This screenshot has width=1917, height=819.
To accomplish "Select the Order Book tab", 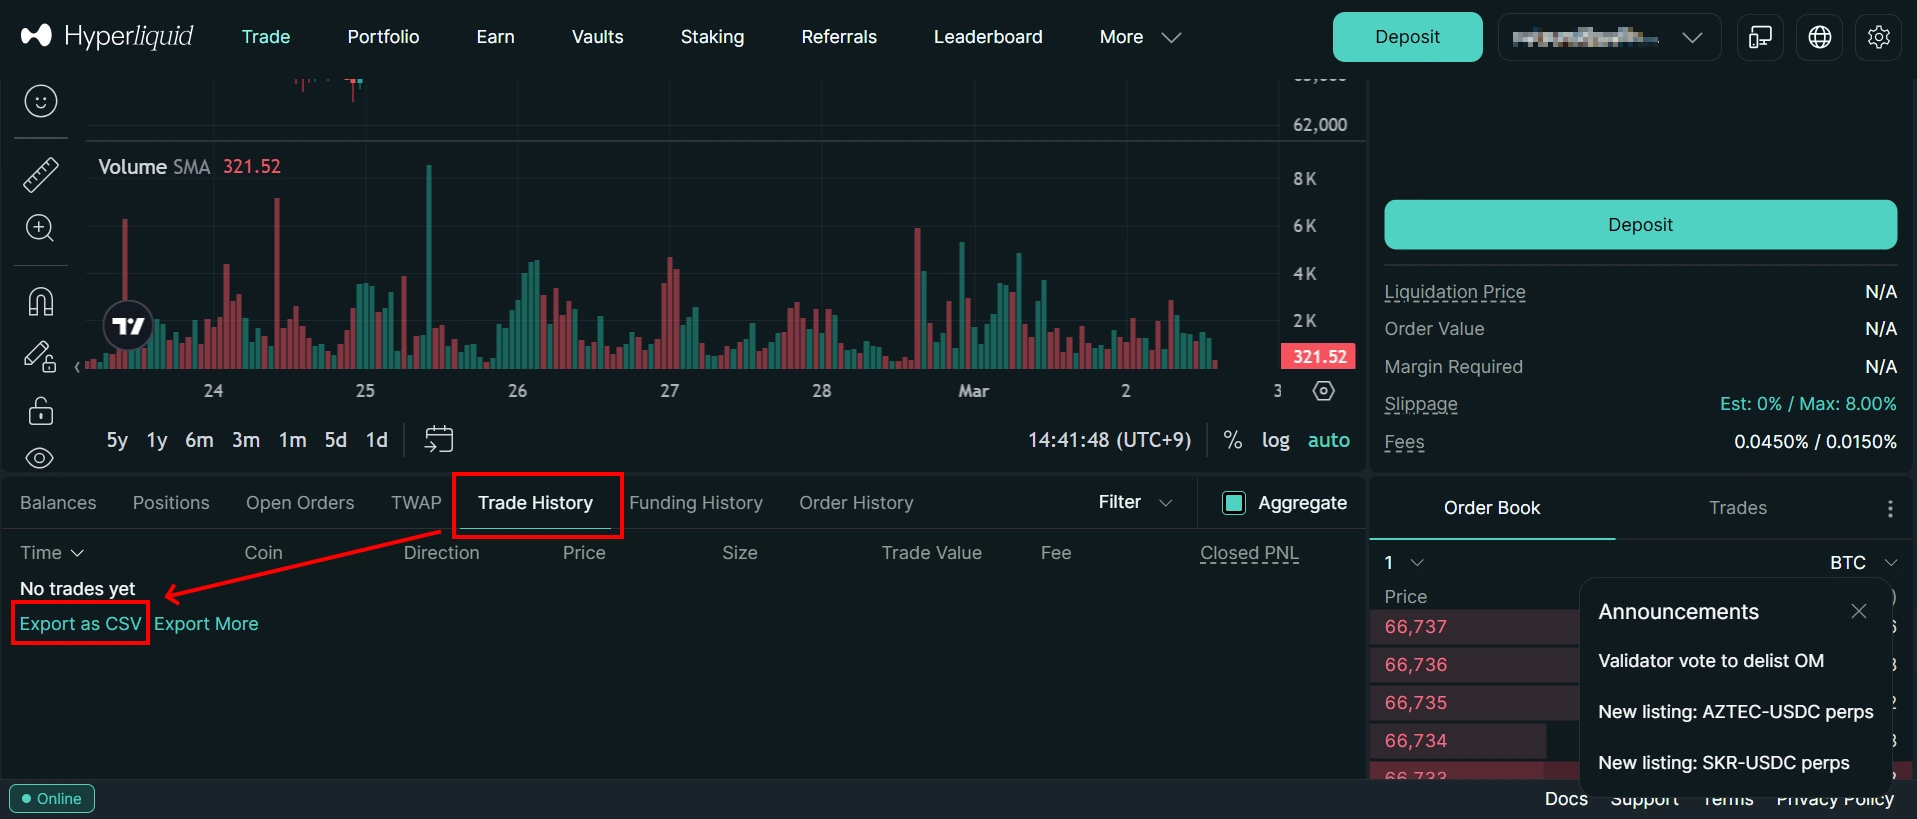I will click(1492, 508).
